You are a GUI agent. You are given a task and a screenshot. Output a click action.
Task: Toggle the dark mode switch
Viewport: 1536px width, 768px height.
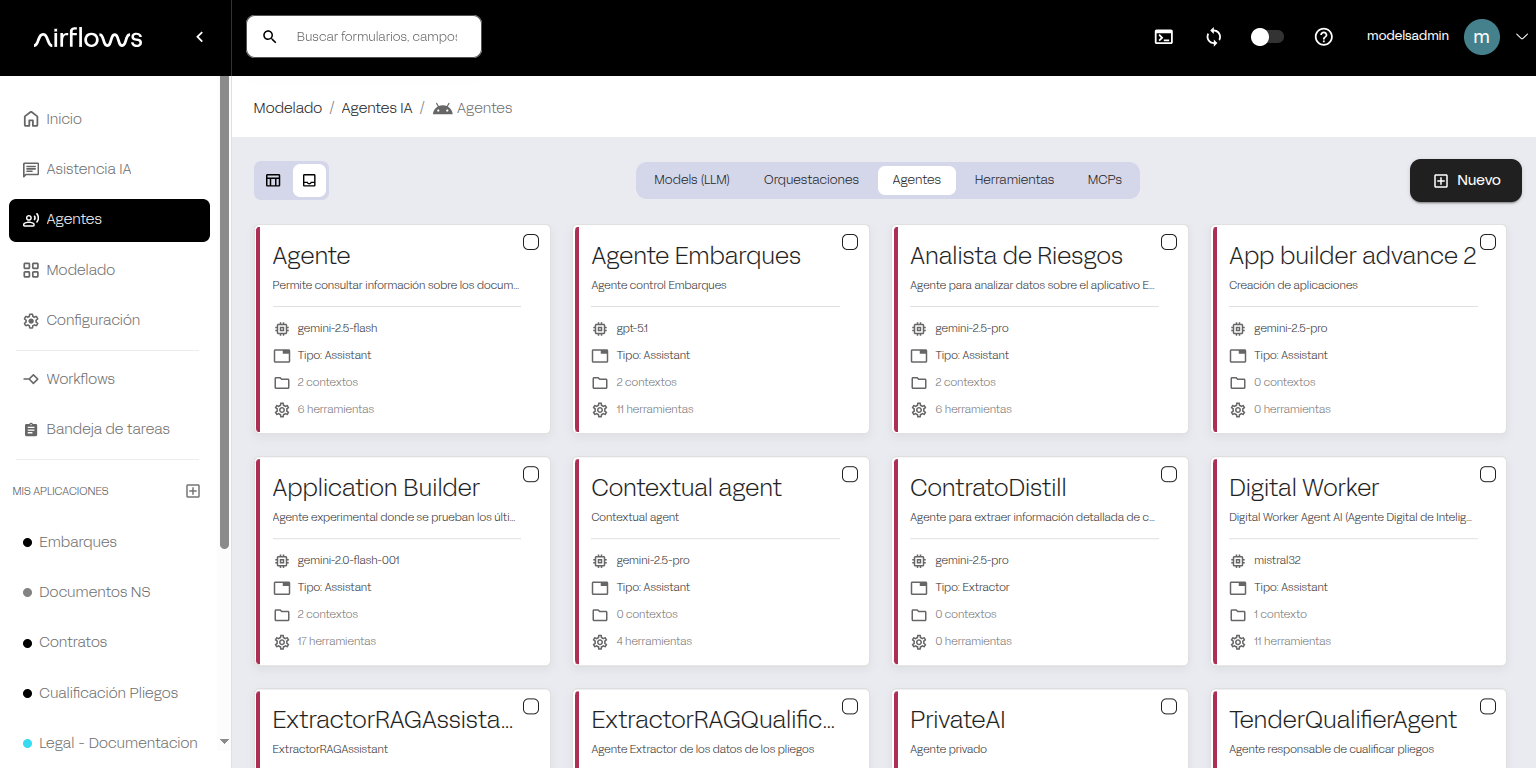pyautogui.click(x=1267, y=35)
